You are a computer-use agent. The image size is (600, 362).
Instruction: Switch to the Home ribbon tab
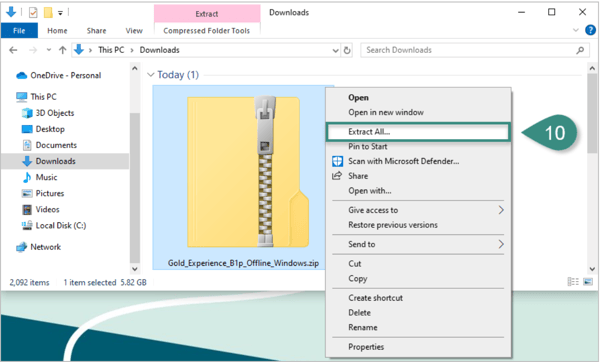[57, 31]
